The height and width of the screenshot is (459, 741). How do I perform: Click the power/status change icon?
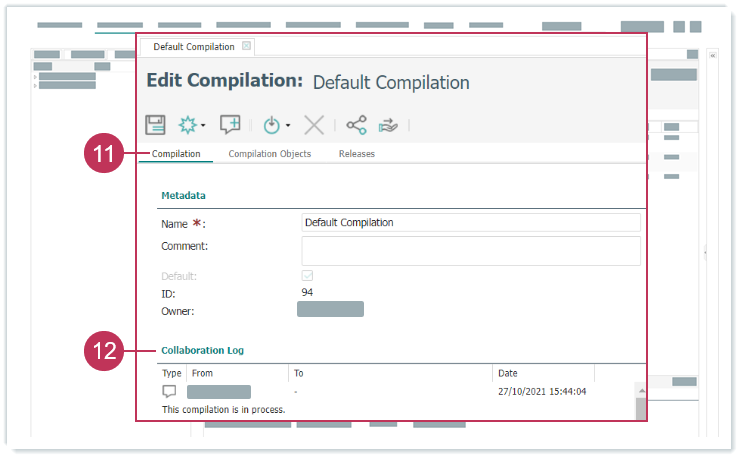(272, 125)
